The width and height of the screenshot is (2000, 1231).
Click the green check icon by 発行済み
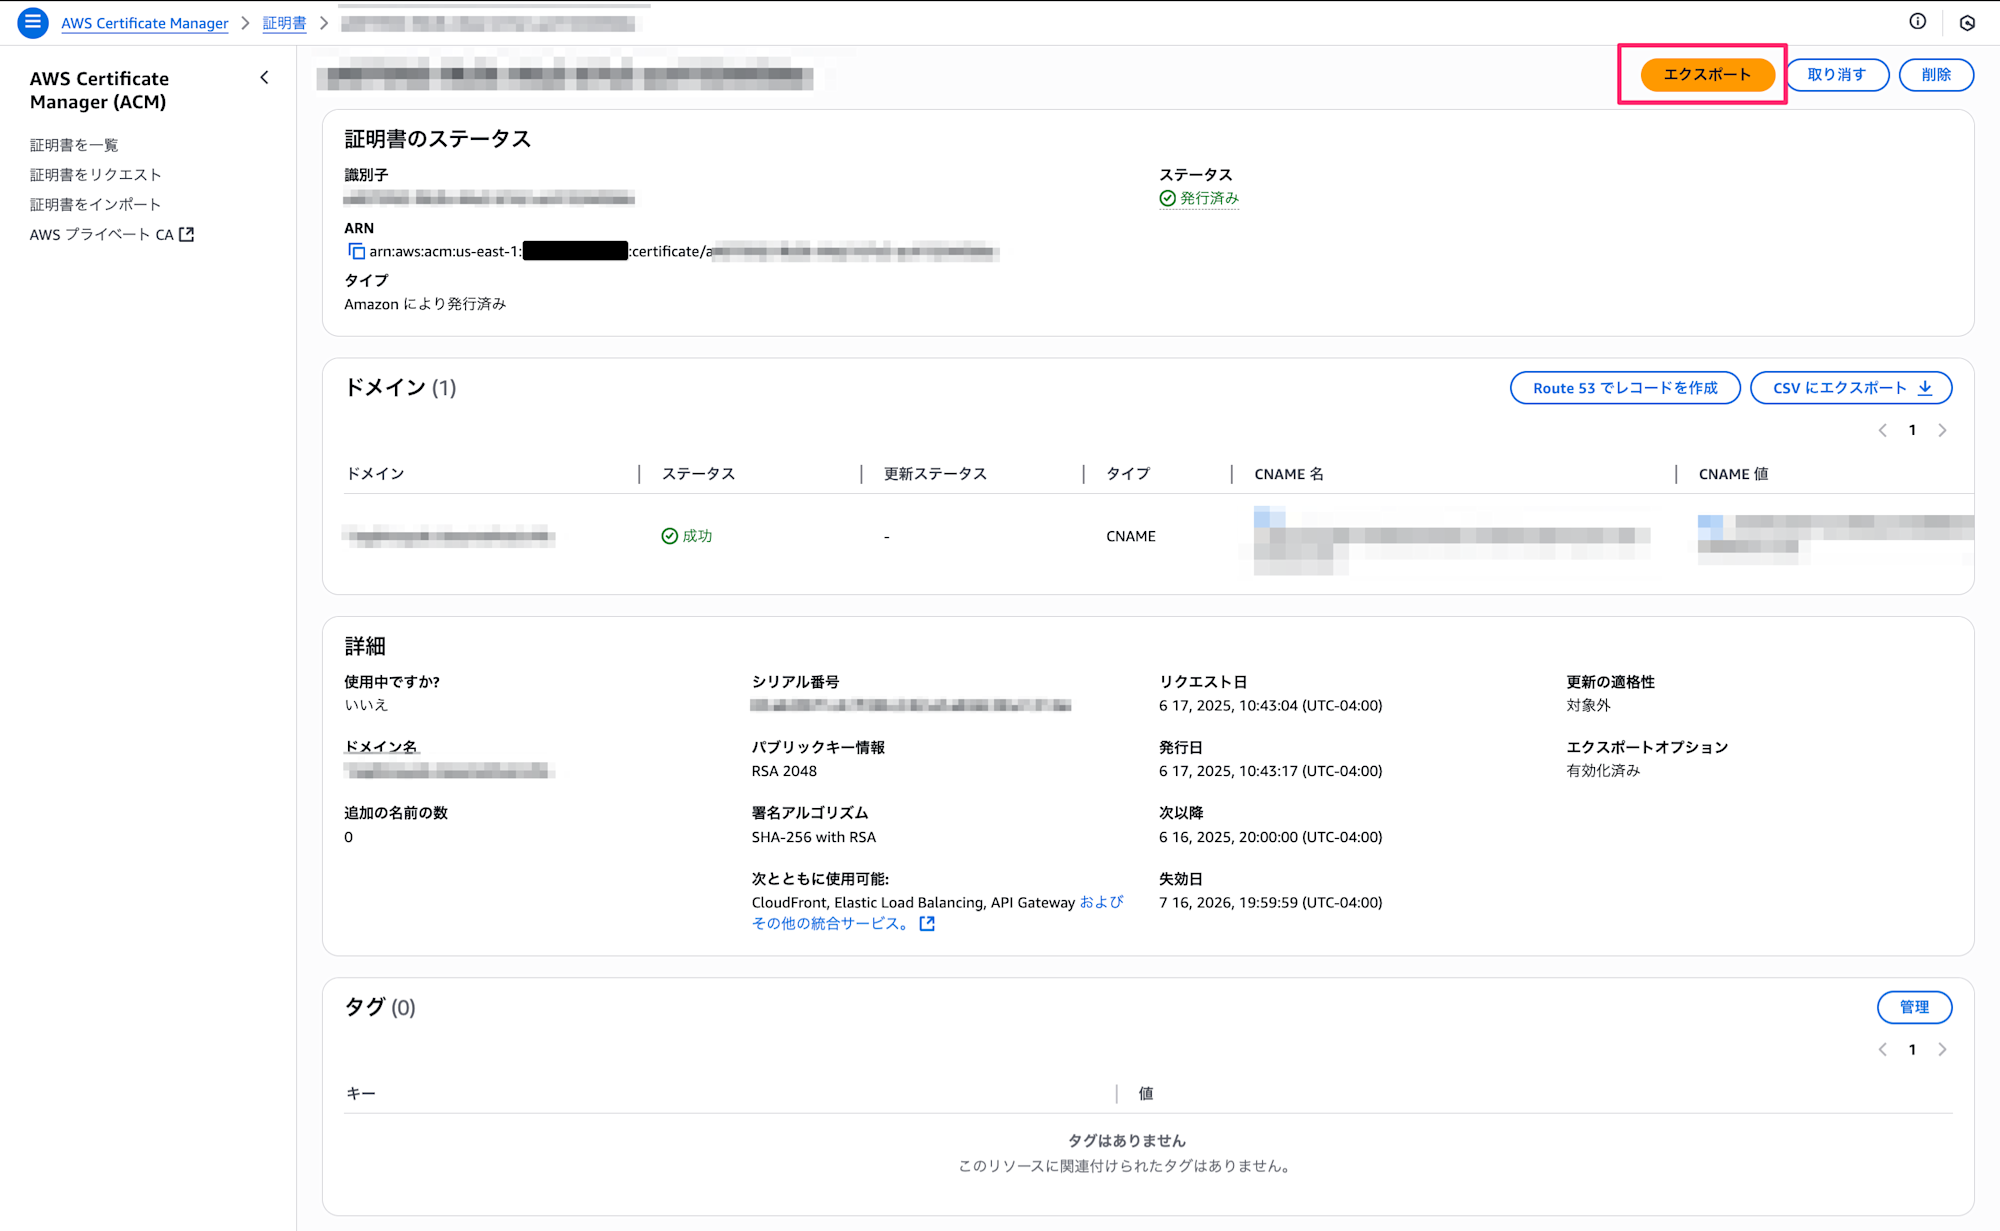click(1167, 198)
